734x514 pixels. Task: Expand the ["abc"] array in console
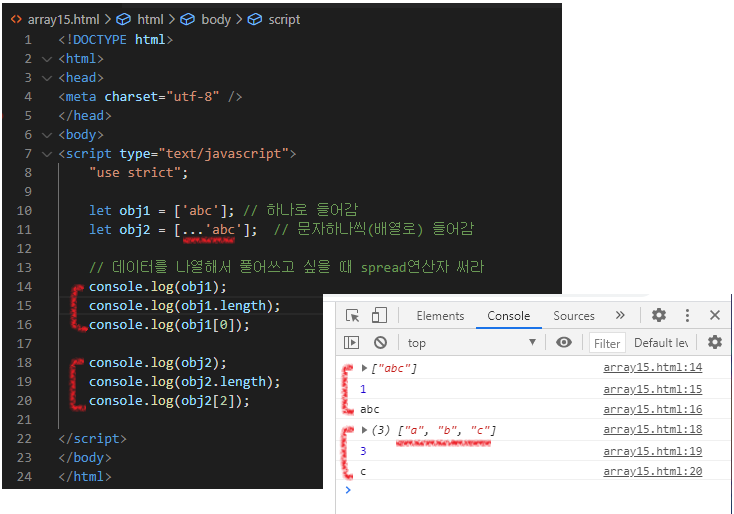(x=364, y=368)
